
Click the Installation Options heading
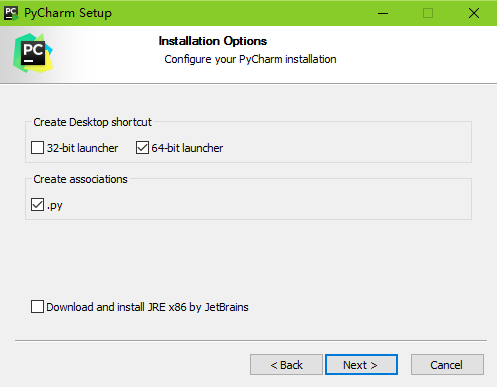pyautogui.click(x=213, y=41)
